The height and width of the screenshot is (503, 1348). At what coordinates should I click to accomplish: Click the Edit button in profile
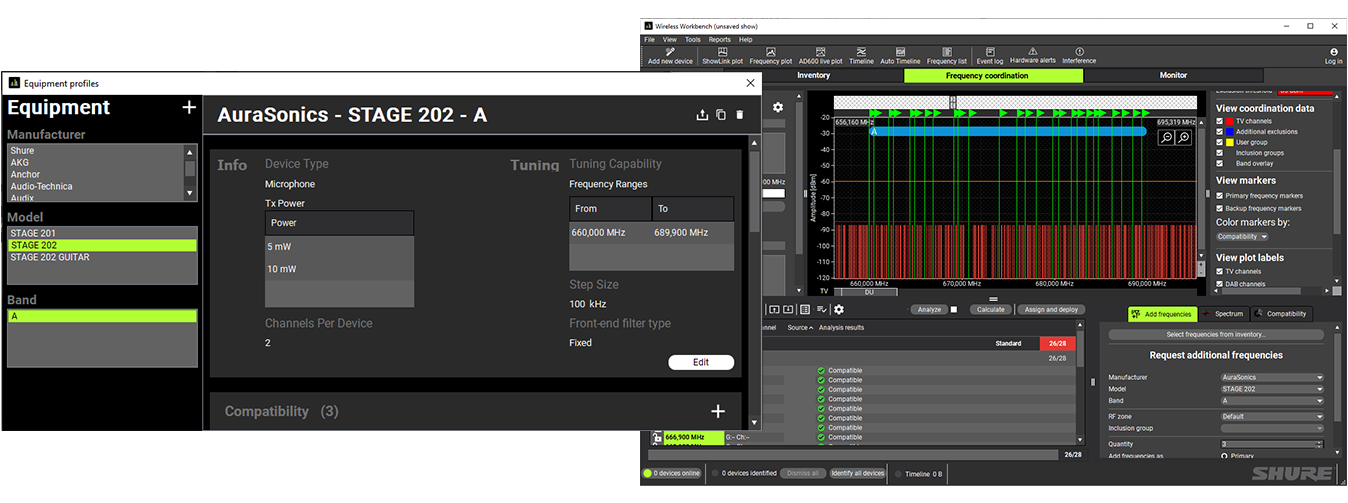click(x=700, y=363)
